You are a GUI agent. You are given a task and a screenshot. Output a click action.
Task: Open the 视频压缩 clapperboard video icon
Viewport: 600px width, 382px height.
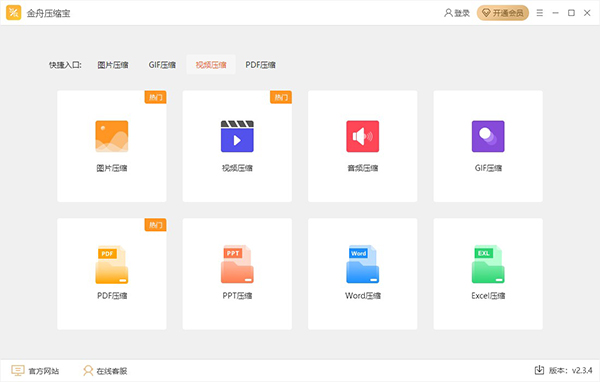tap(237, 136)
